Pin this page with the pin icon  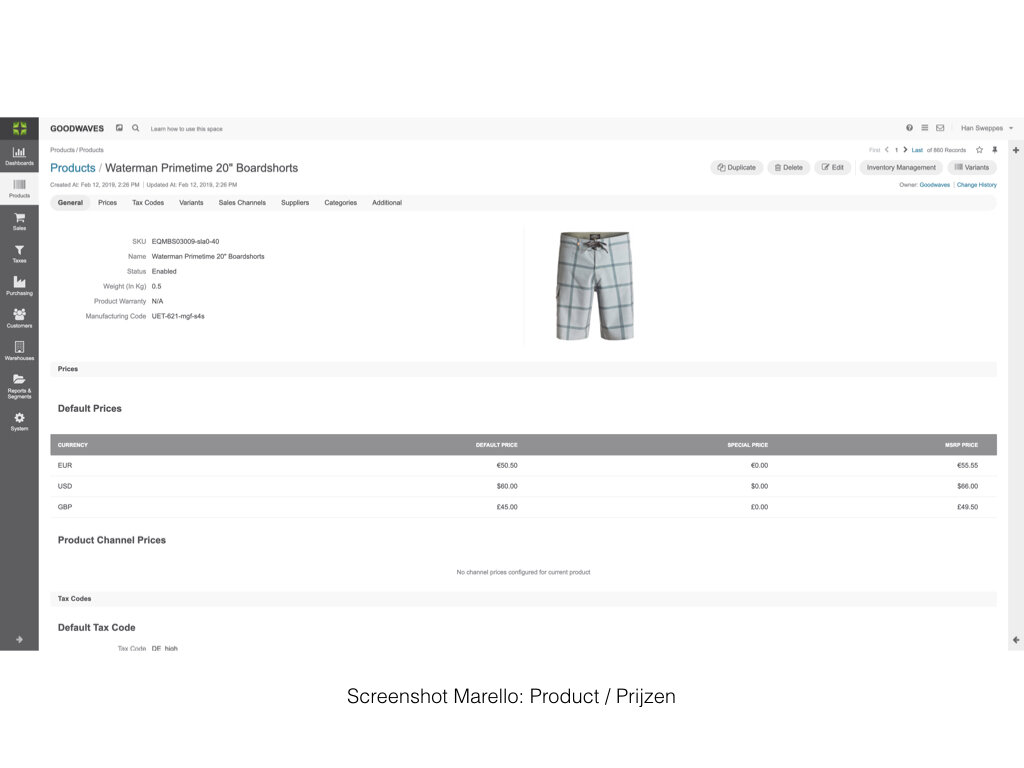994,150
